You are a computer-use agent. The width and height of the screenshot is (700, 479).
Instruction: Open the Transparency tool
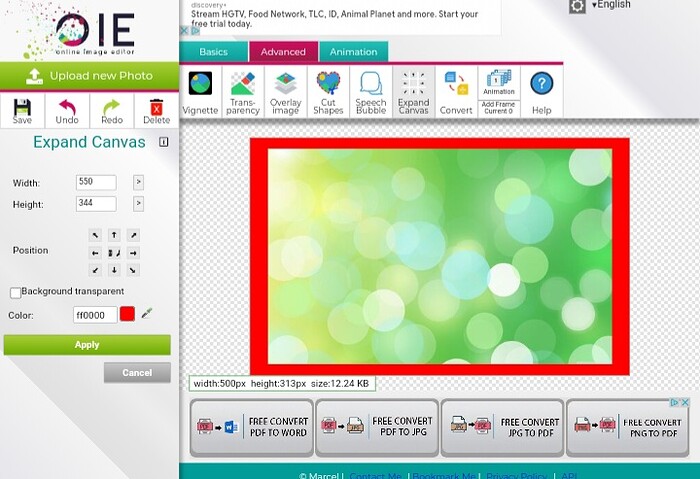pos(243,92)
